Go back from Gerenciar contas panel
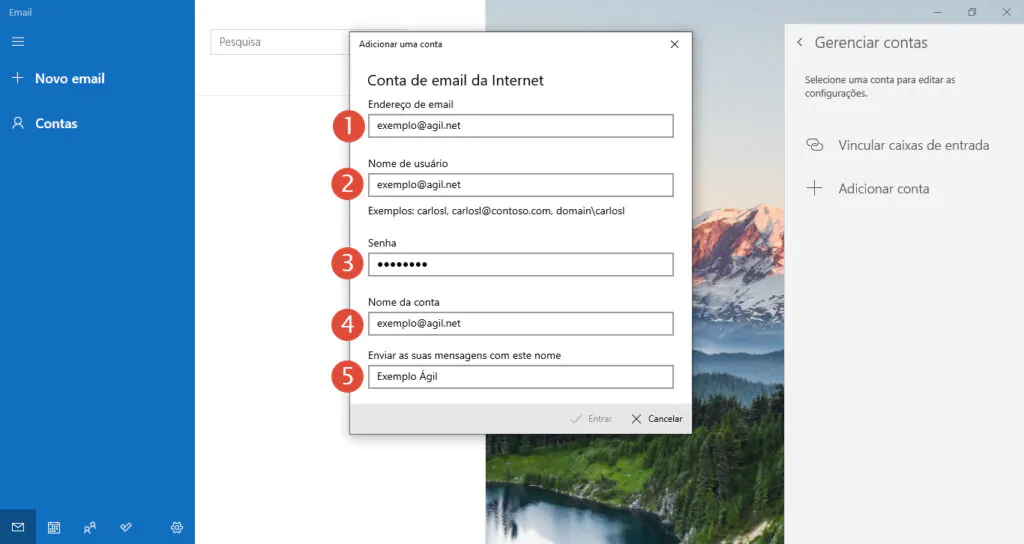The image size is (1024, 544). (799, 42)
